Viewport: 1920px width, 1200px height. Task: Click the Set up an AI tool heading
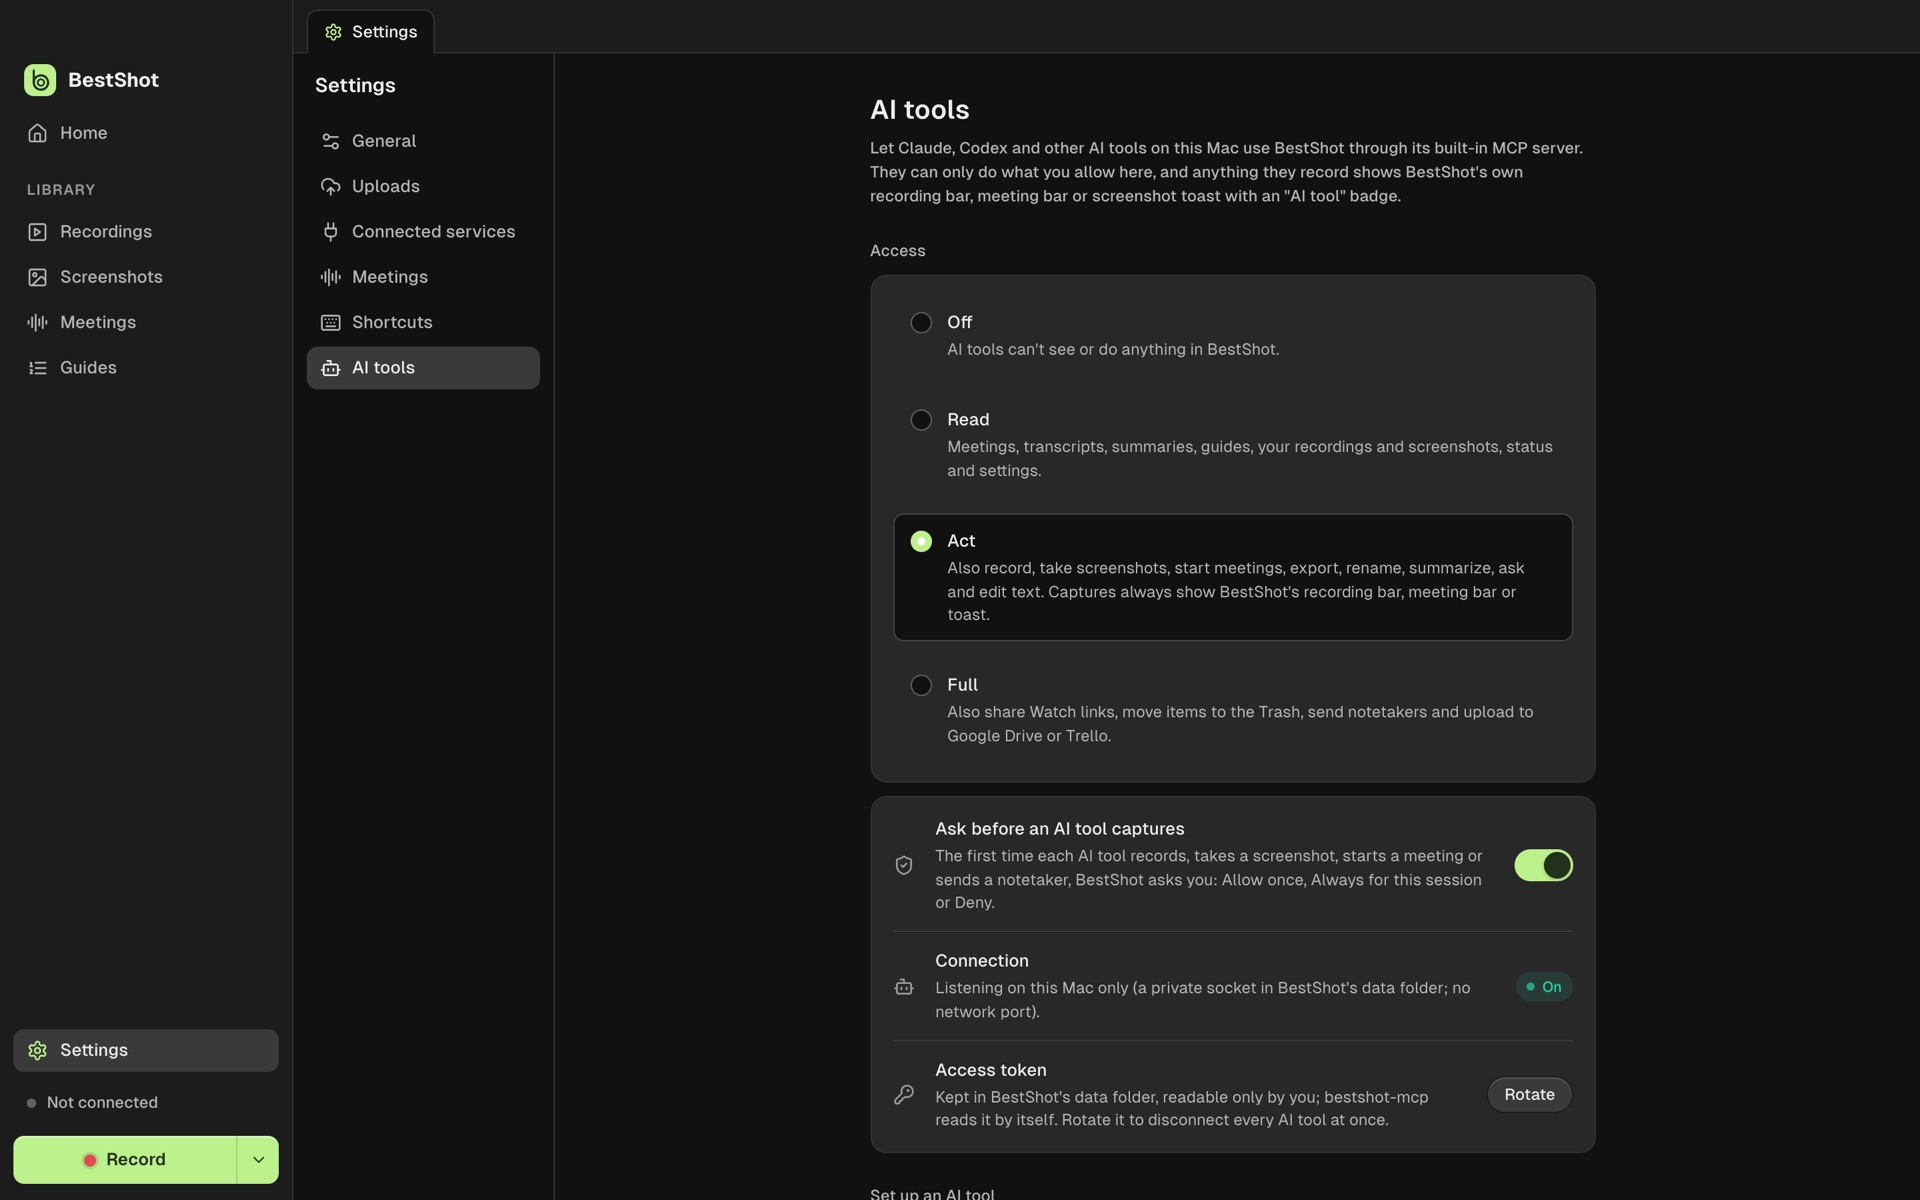[x=932, y=1193]
